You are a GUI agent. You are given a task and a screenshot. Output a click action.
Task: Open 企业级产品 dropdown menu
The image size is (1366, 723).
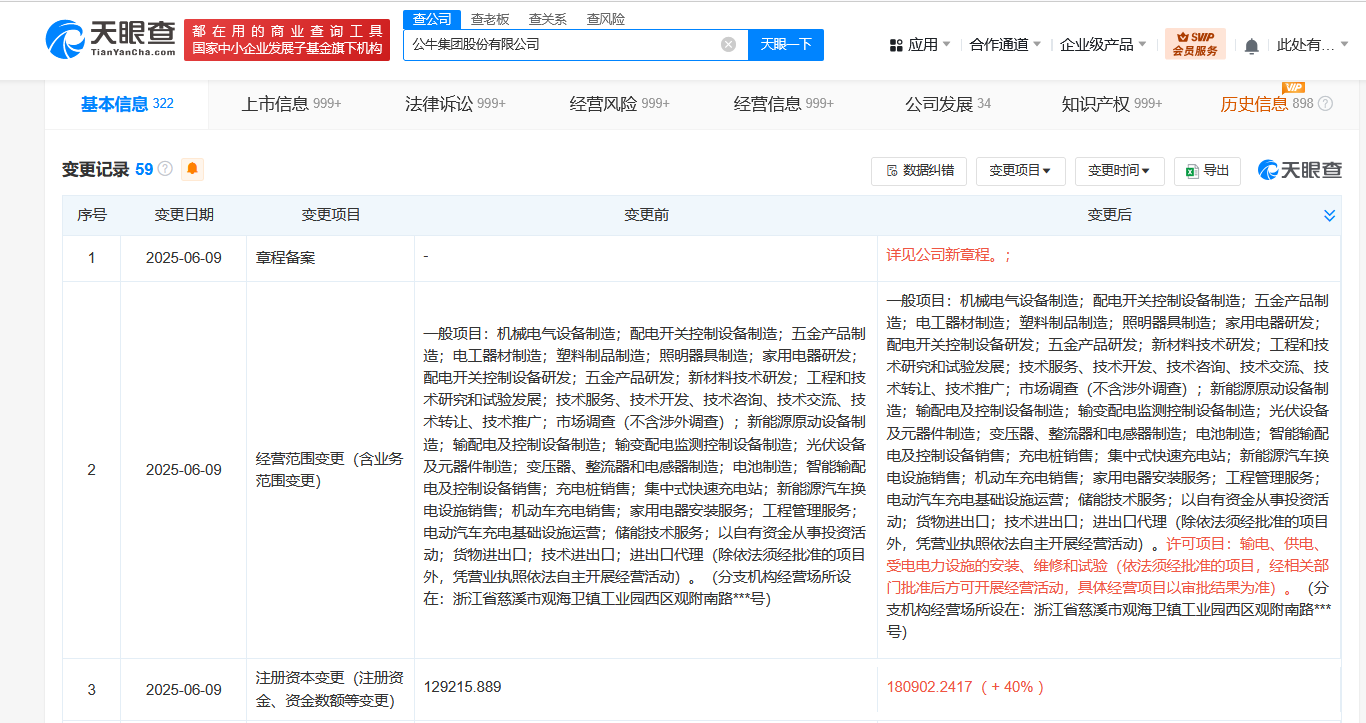[x=1104, y=45]
